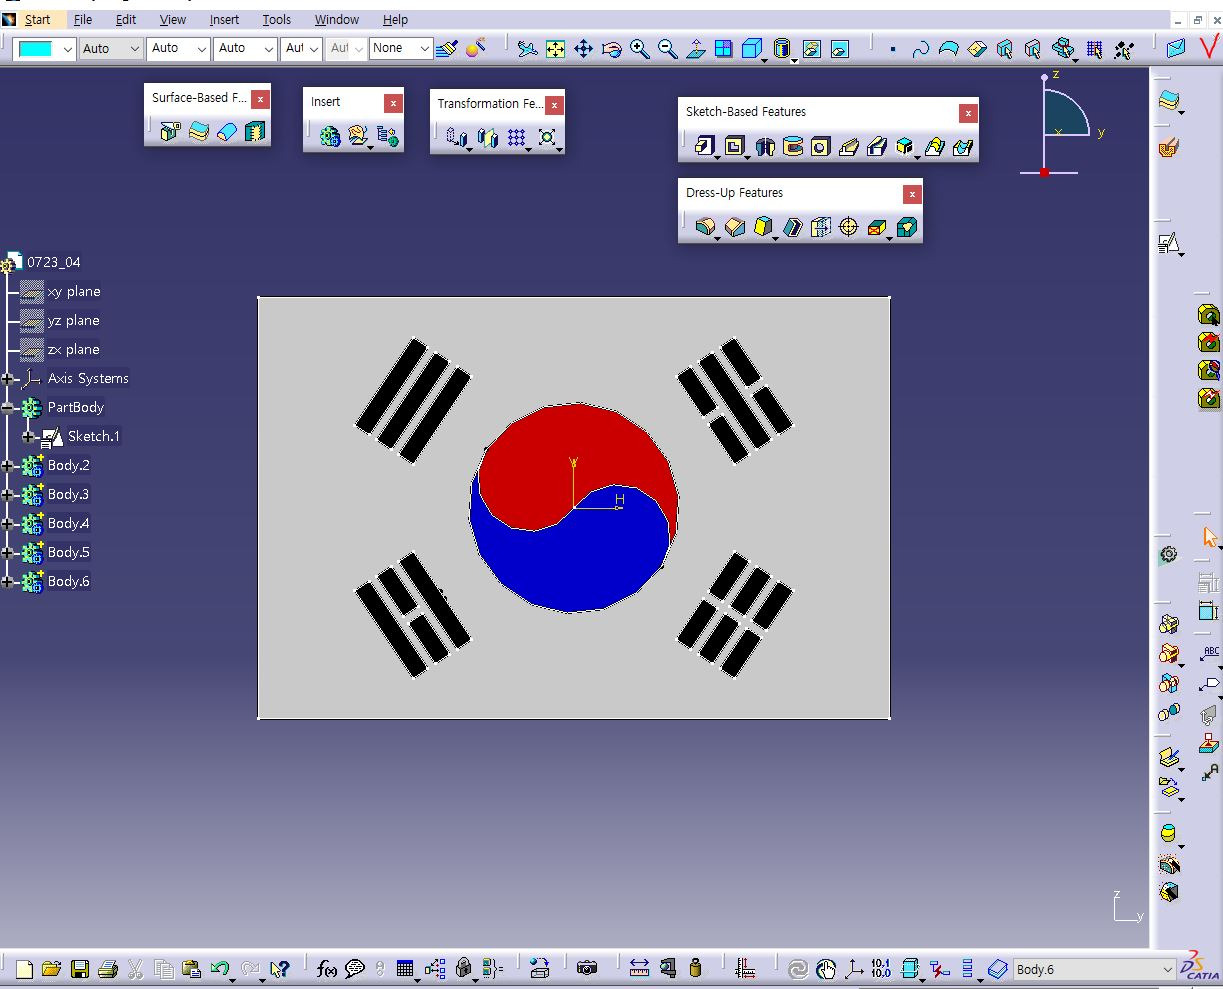The image size is (1223, 989).
Task: Select the Edge Fillet tool in Dress-Up Features
Action: [705, 227]
